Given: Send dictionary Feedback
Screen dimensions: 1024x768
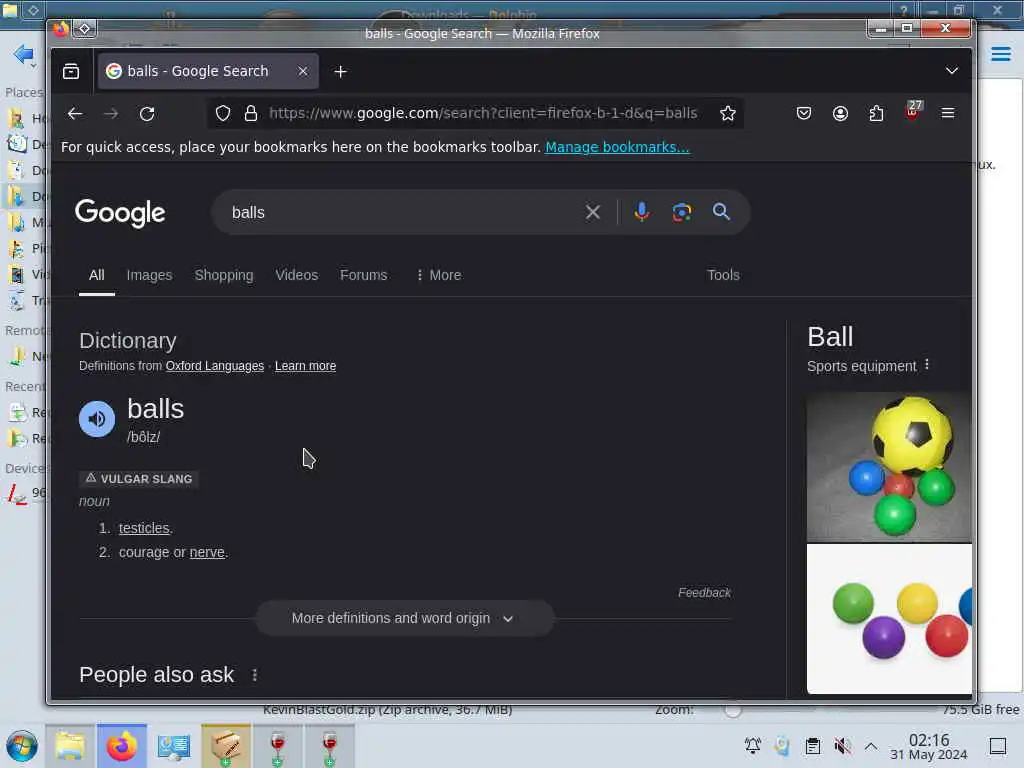Looking at the screenshot, I should (x=704, y=592).
